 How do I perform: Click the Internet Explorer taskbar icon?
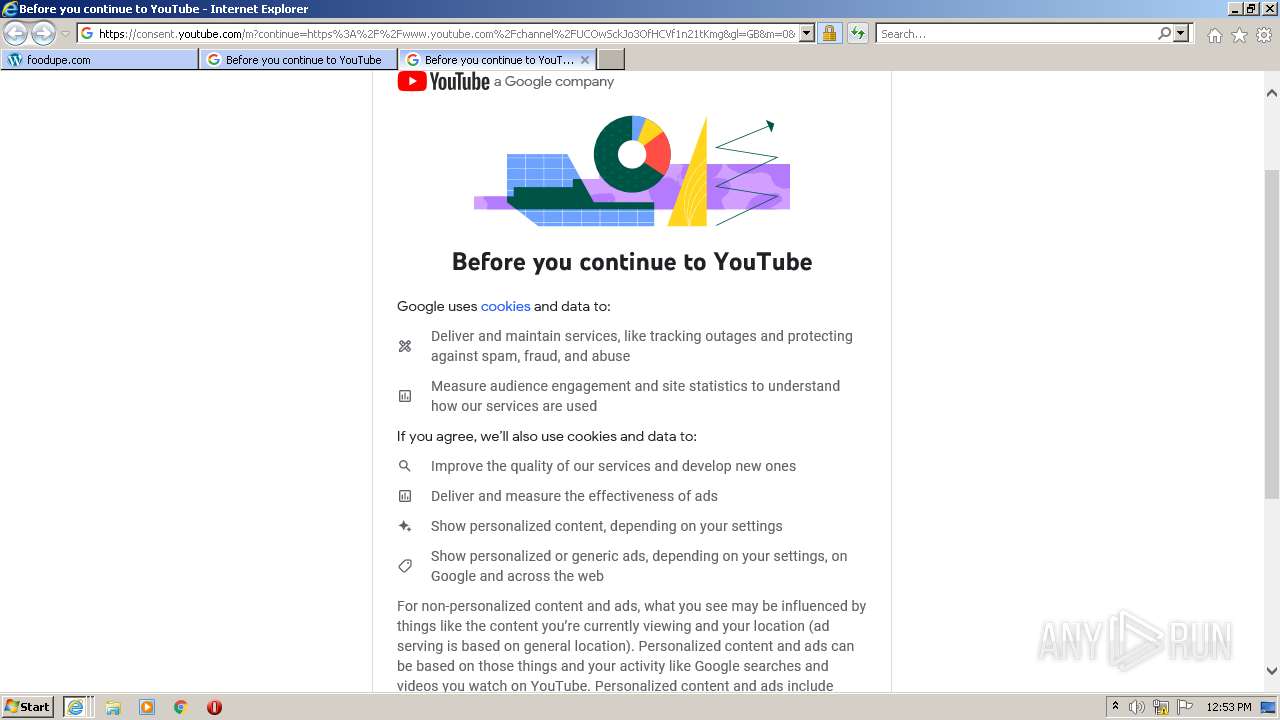(75, 707)
